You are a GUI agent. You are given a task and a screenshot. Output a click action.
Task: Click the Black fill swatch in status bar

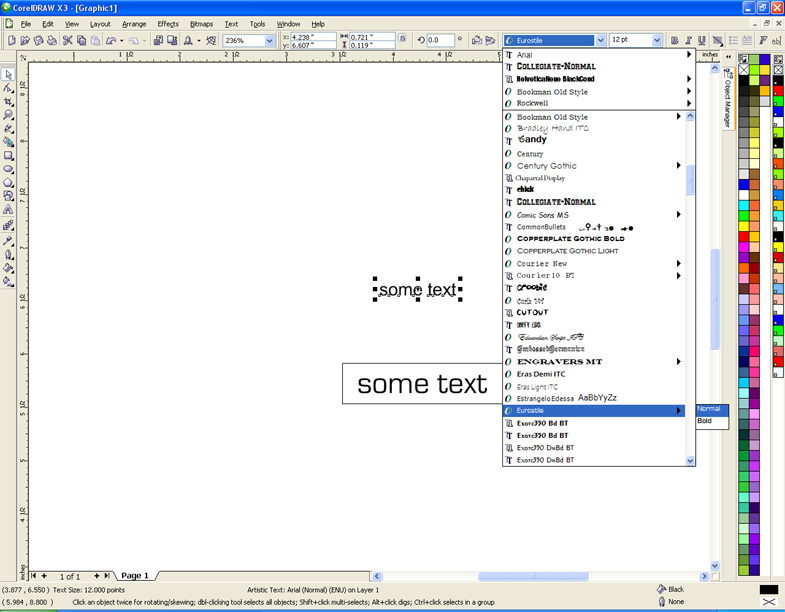click(x=768, y=589)
